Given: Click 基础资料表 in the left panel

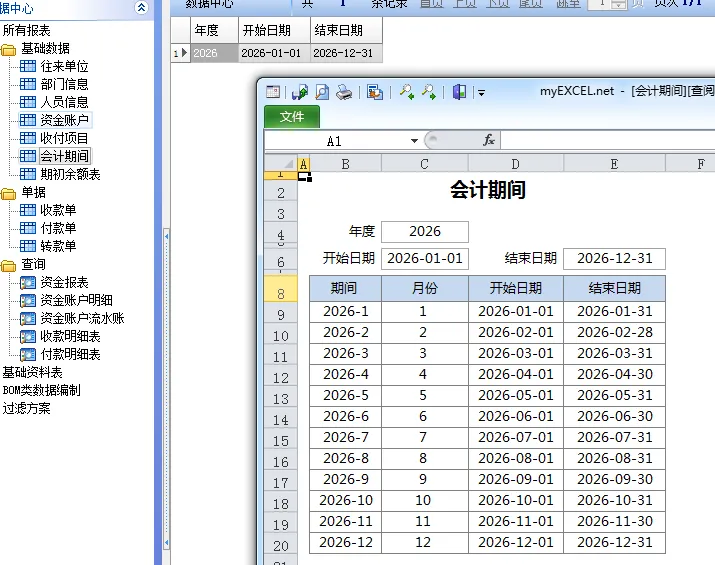Looking at the screenshot, I should 32,373.
